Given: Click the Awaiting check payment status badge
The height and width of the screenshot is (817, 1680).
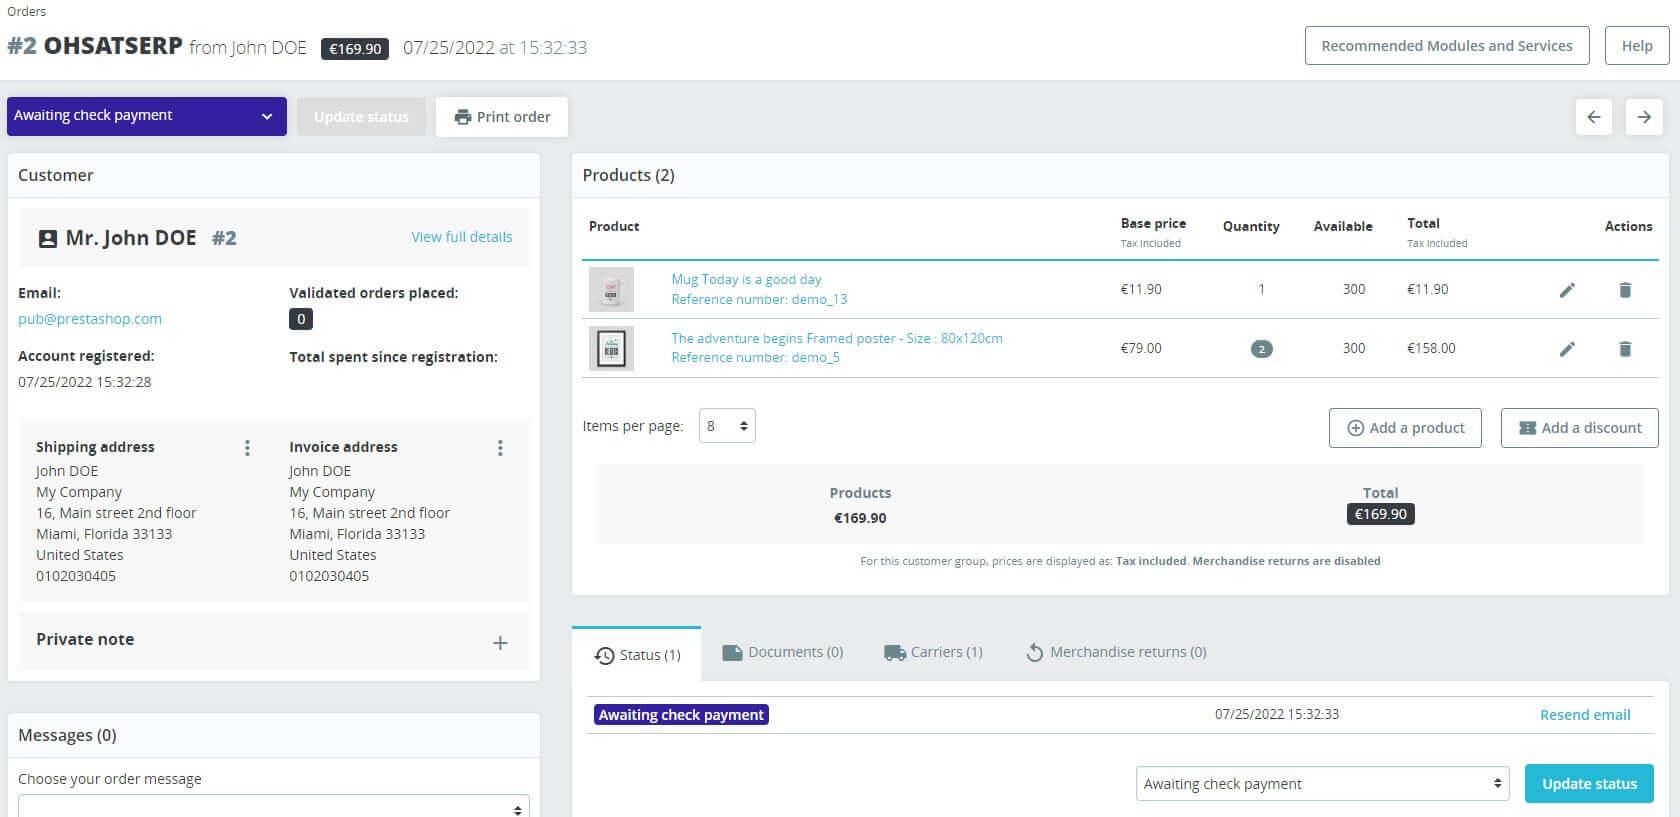Looking at the screenshot, I should tap(682, 715).
